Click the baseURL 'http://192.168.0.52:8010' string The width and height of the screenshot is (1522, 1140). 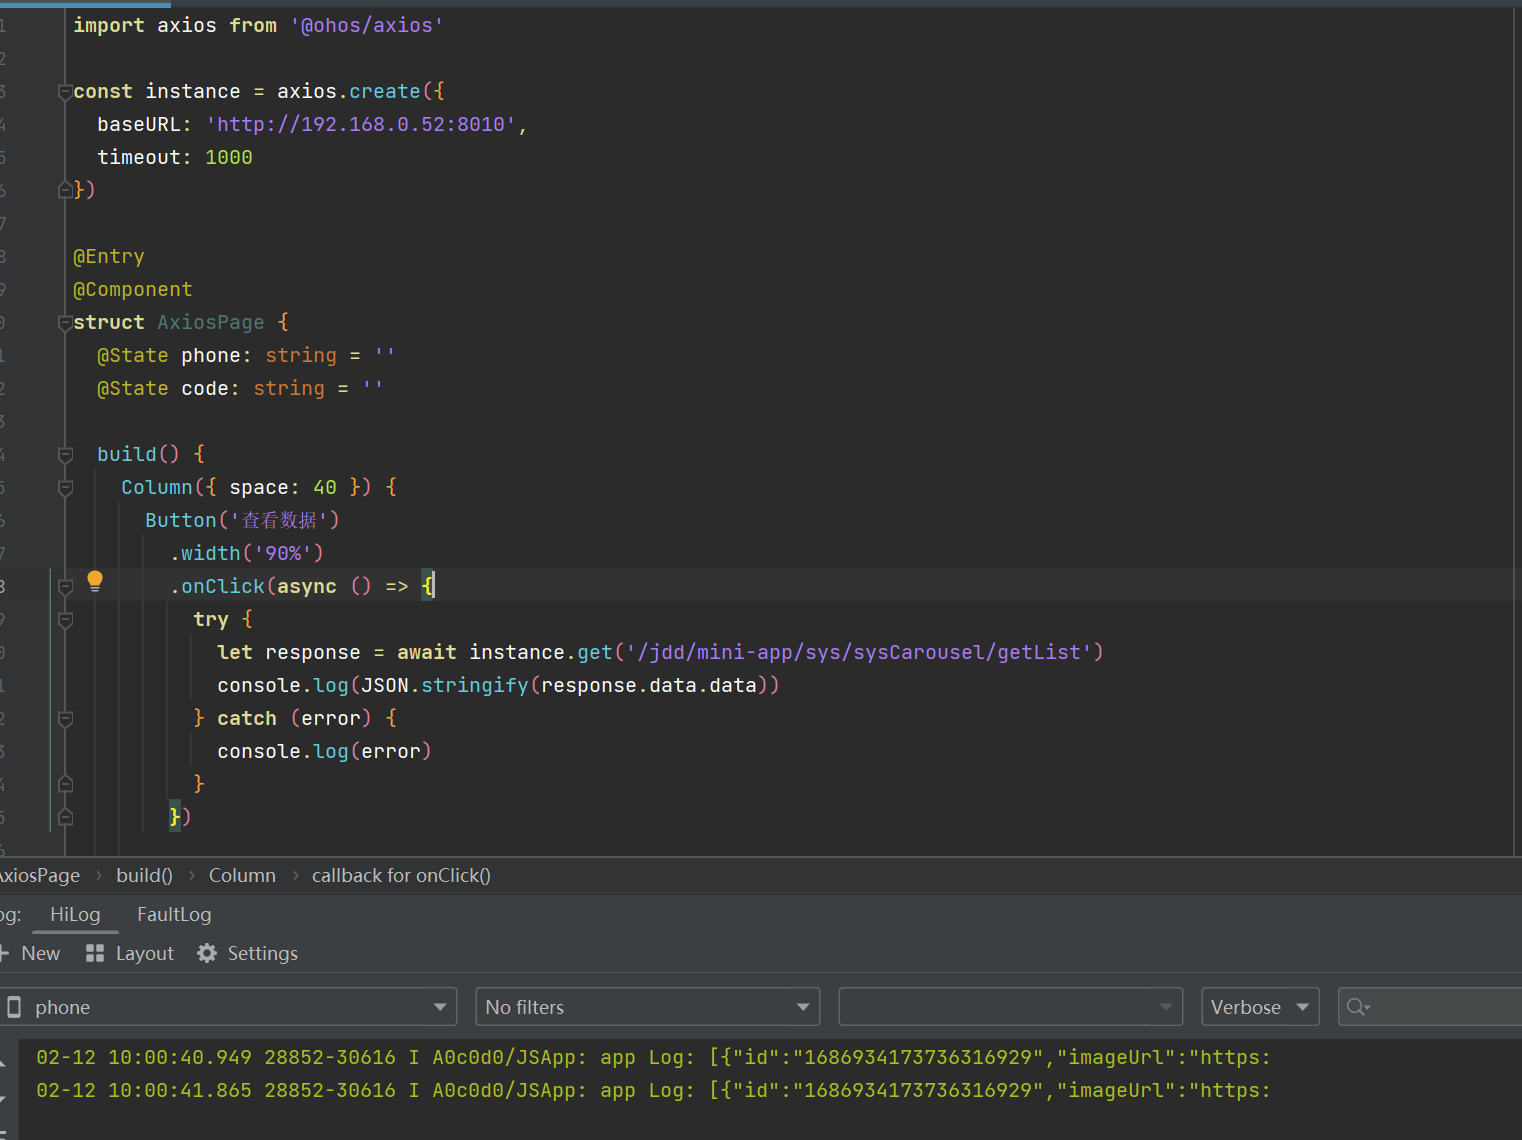tap(361, 124)
